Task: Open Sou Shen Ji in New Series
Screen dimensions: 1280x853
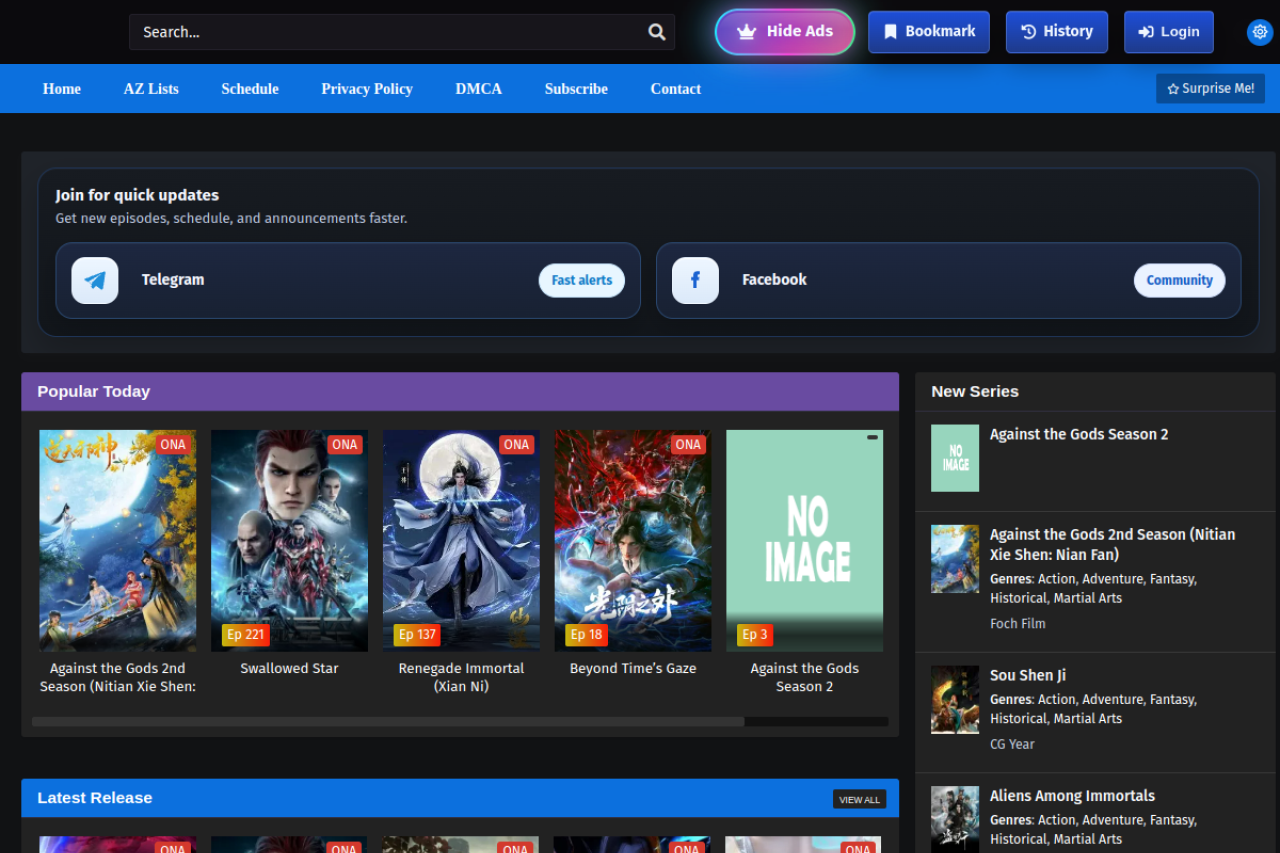Action: (1029, 675)
